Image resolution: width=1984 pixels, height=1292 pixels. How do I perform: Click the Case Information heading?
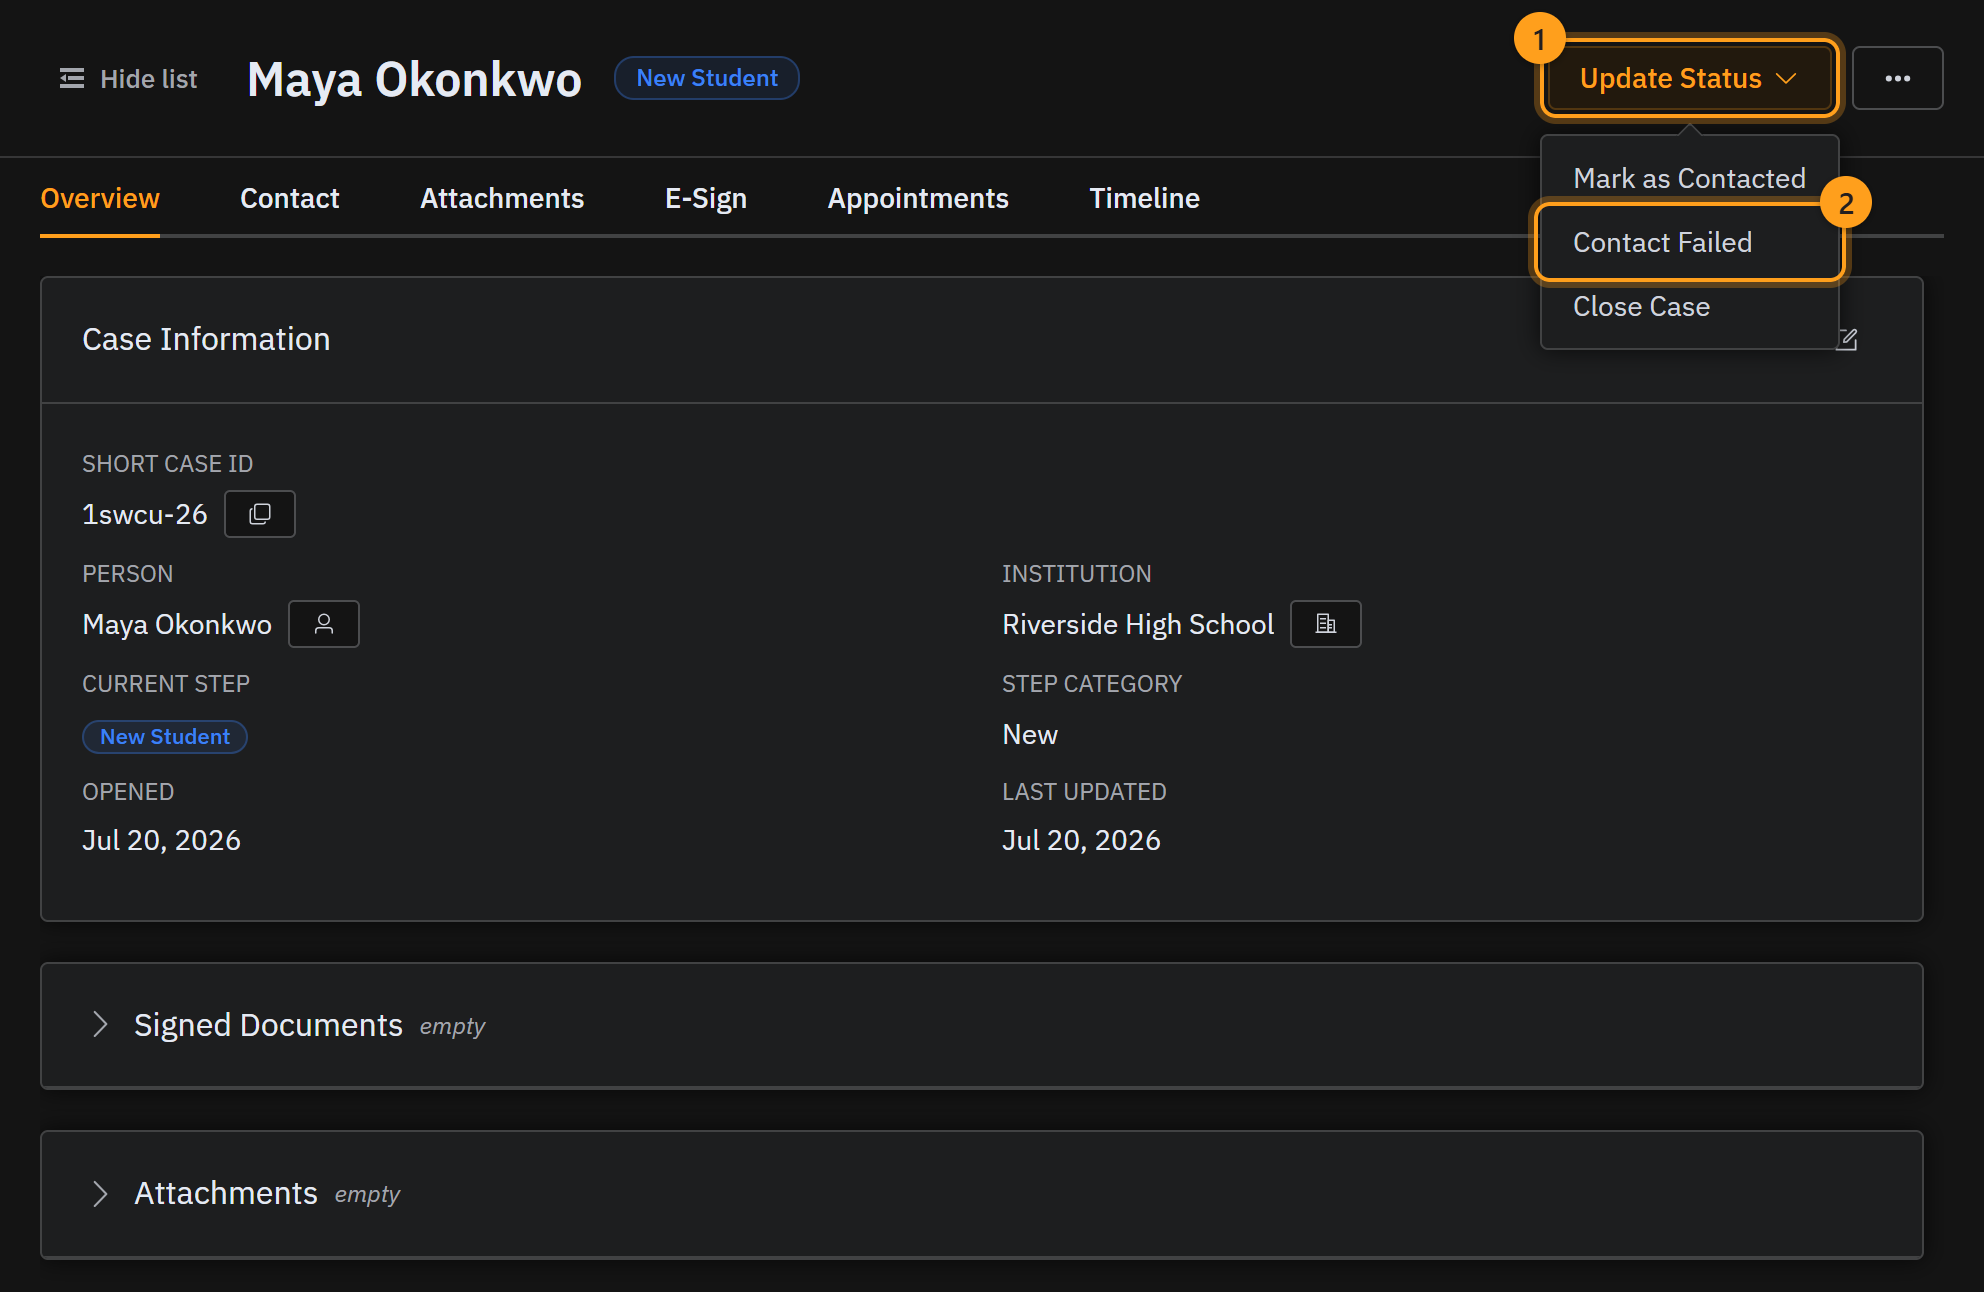(206, 339)
